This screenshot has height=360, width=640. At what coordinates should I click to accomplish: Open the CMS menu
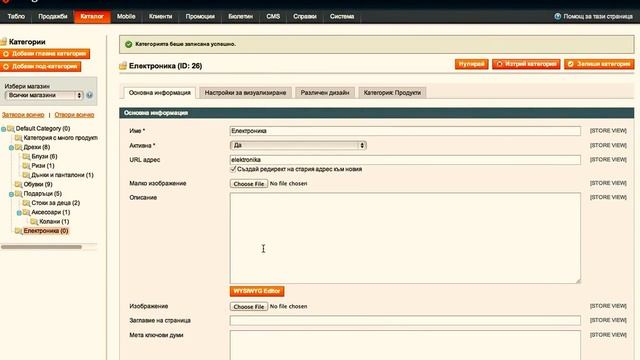pyautogui.click(x=273, y=16)
